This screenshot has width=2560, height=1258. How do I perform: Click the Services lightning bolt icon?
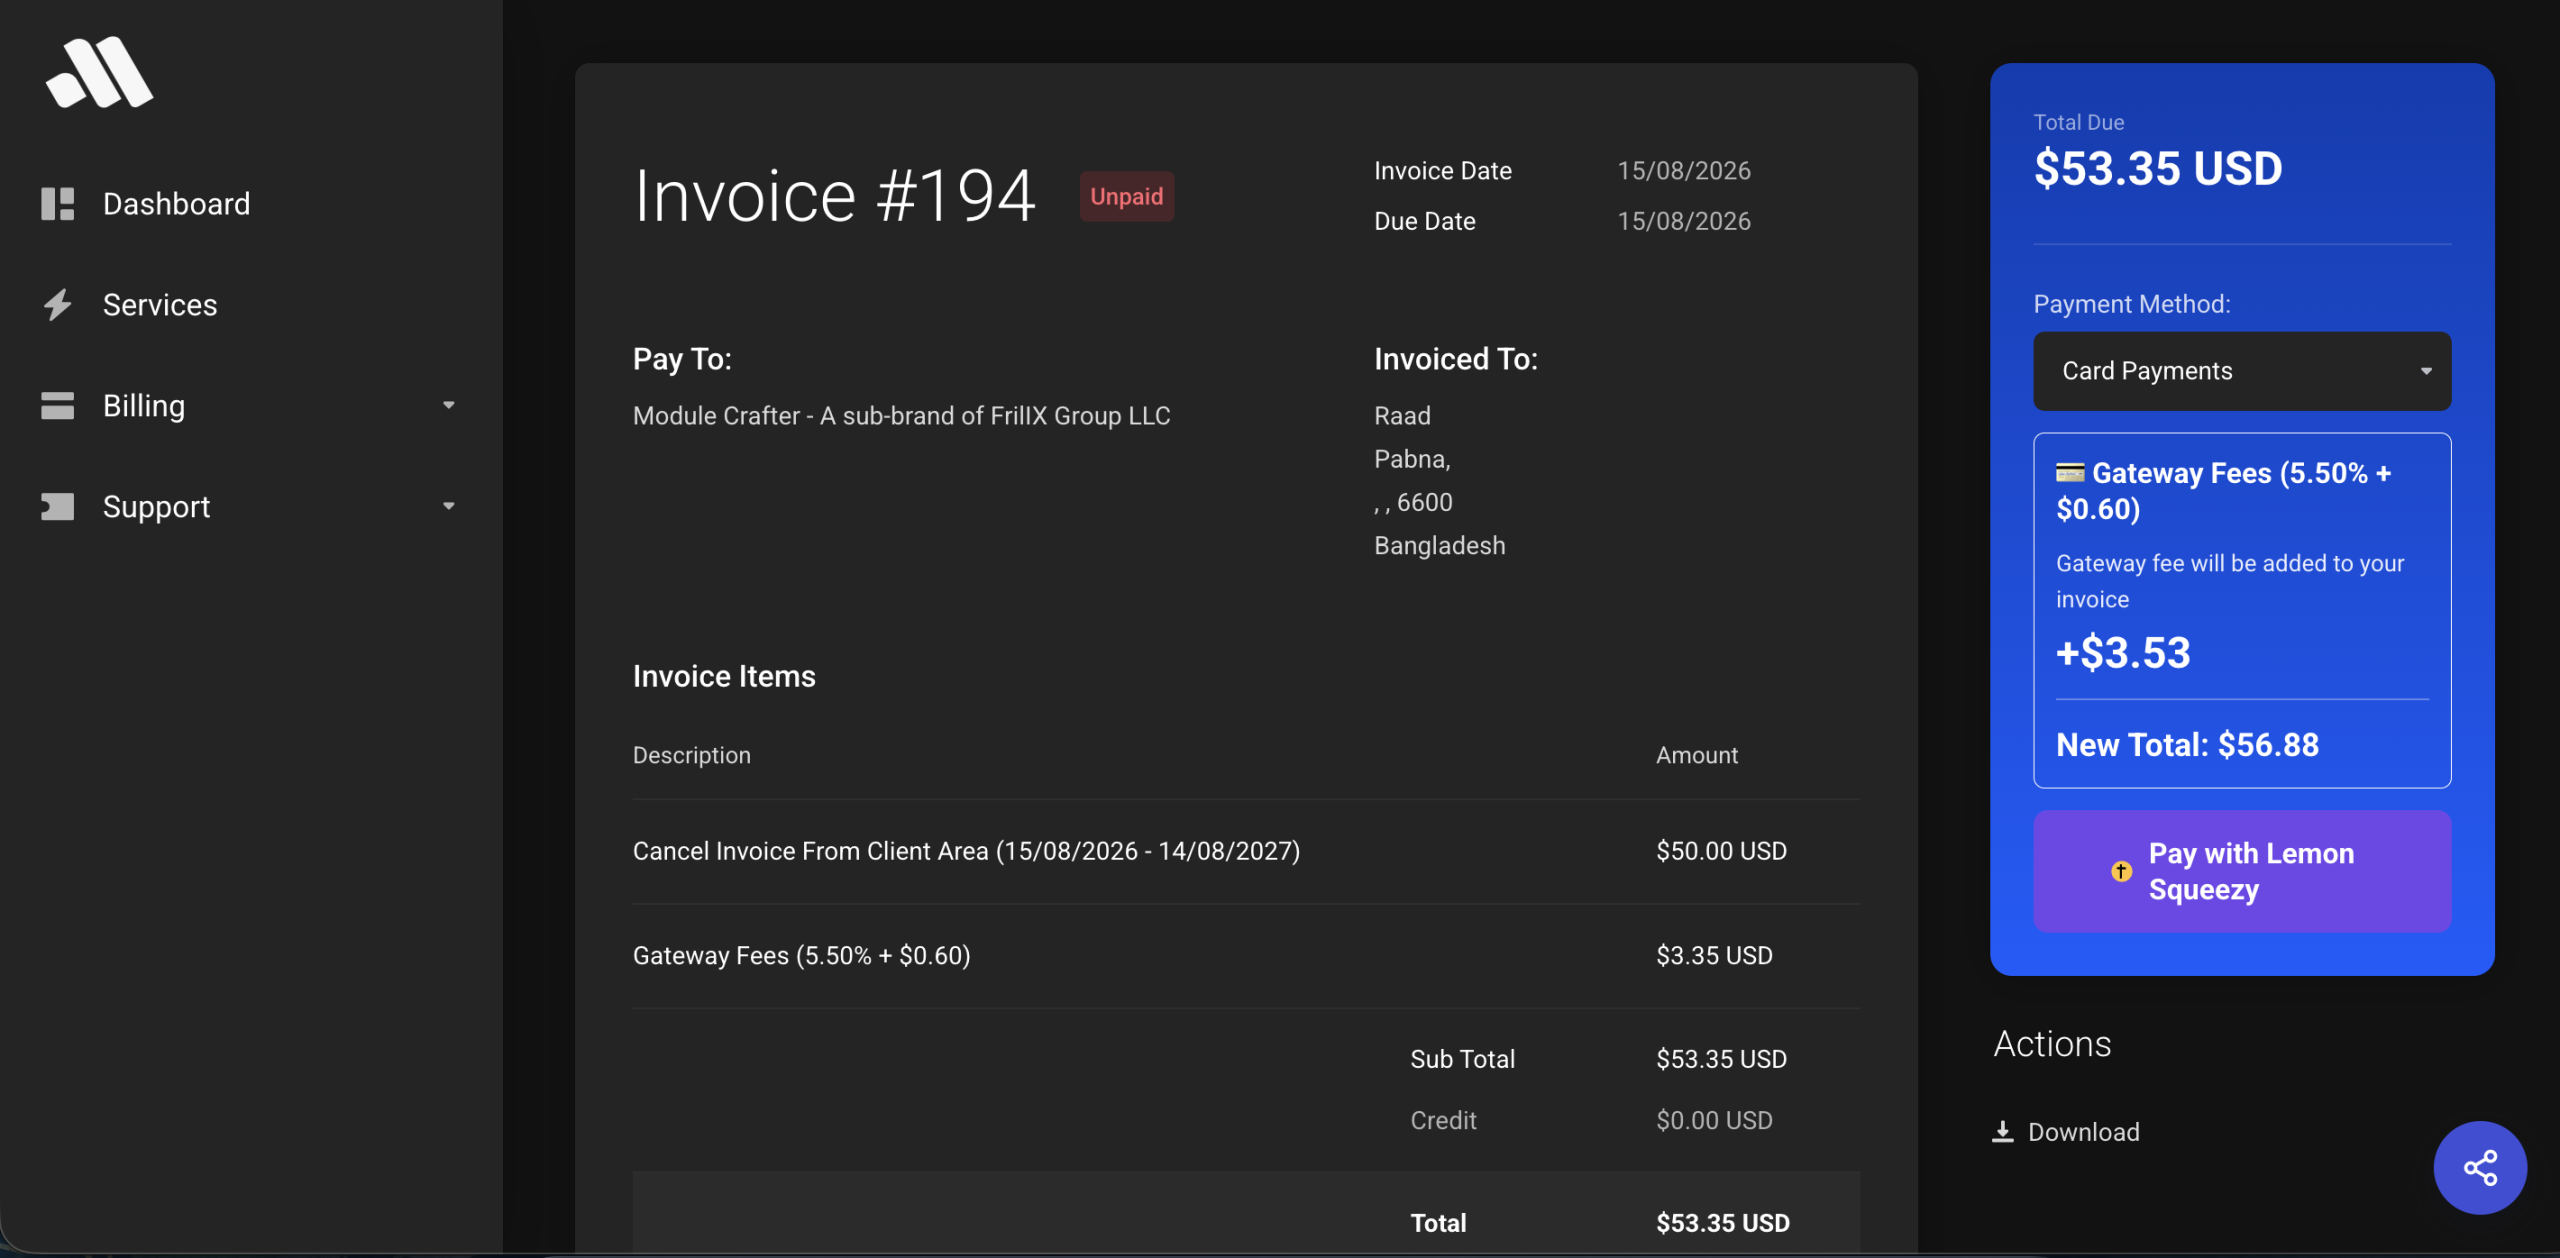click(57, 305)
